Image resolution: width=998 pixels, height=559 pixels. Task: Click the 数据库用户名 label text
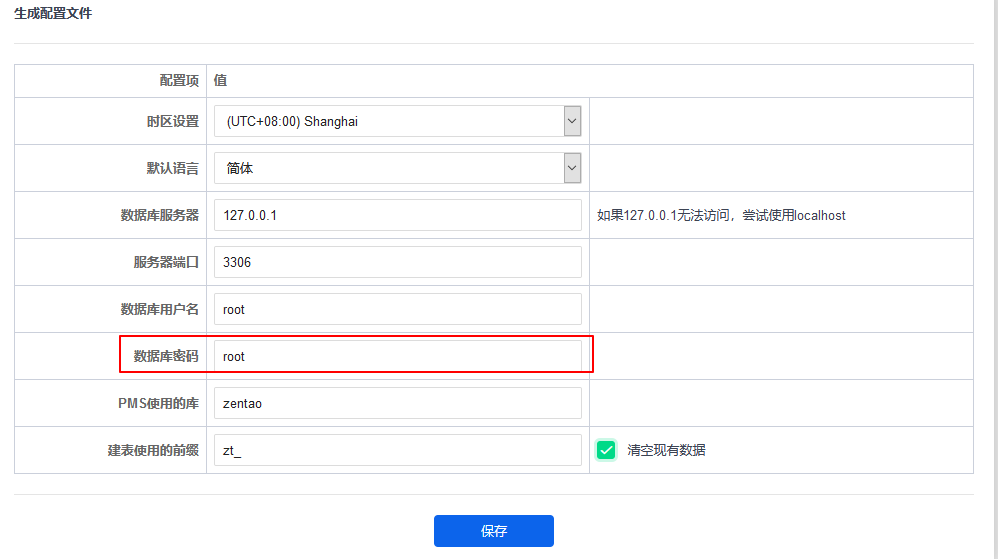click(159, 309)
